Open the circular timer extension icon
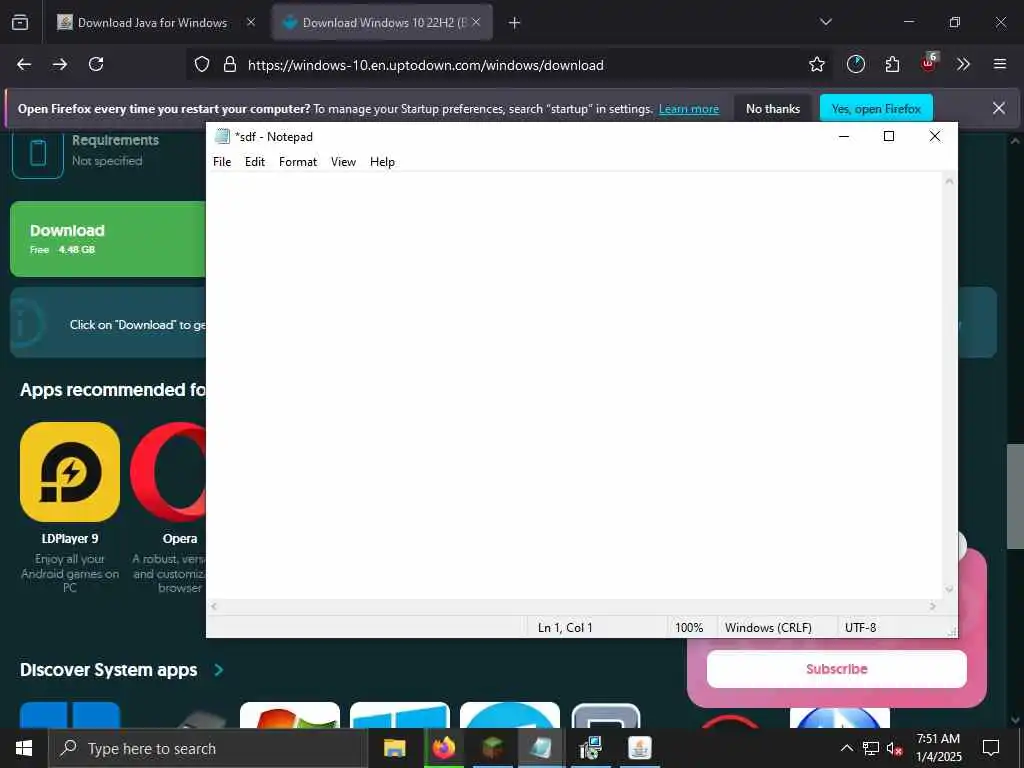1024x768 pixels. click(x=856, y=64)
